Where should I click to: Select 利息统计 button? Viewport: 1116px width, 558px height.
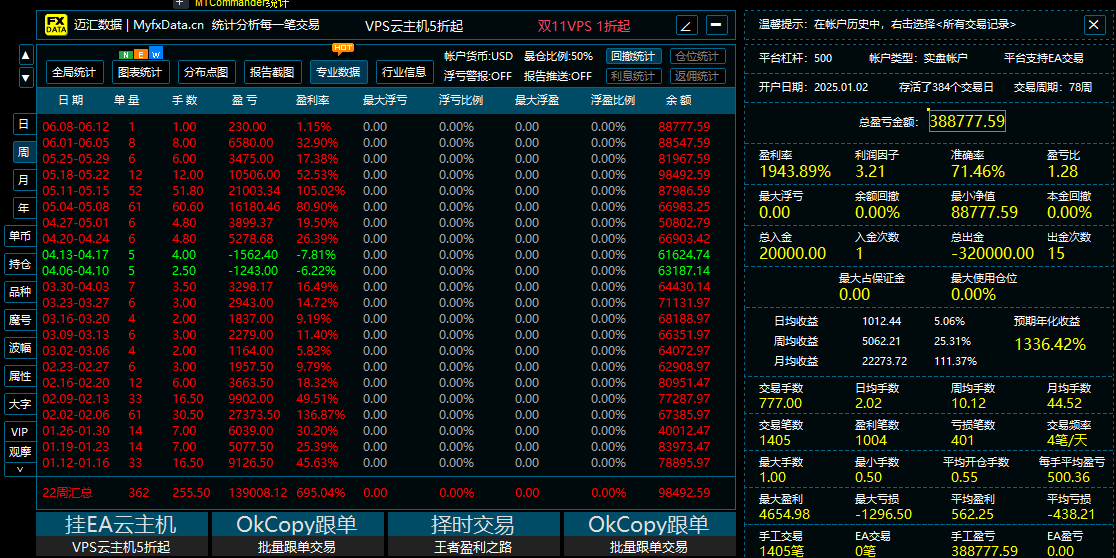tap(634, 76)
